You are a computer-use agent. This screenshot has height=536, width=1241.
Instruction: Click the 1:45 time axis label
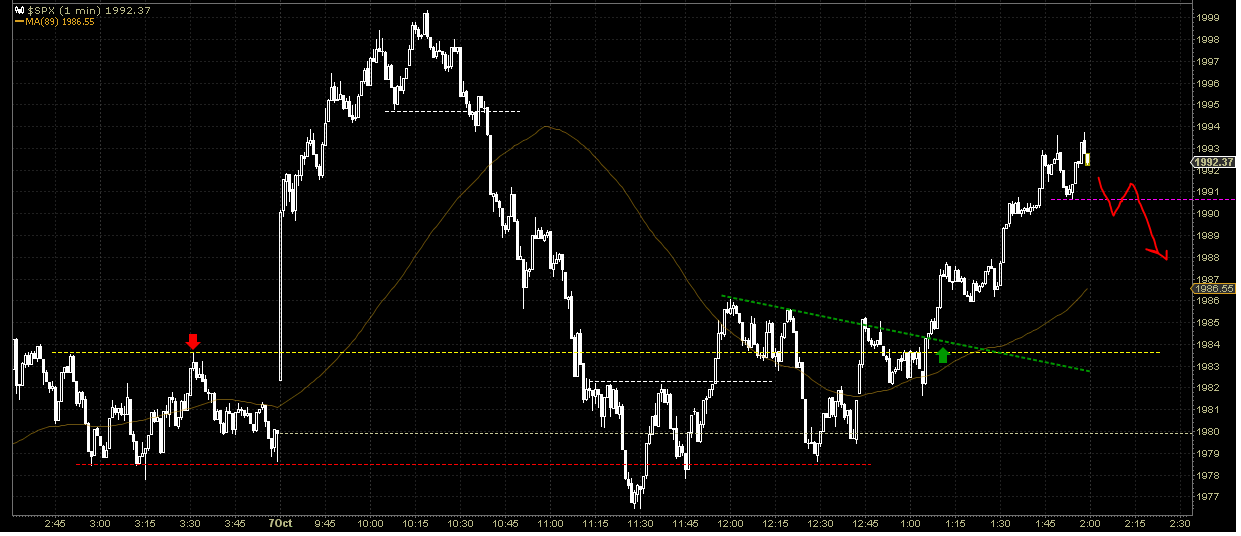coord(1045,523)
